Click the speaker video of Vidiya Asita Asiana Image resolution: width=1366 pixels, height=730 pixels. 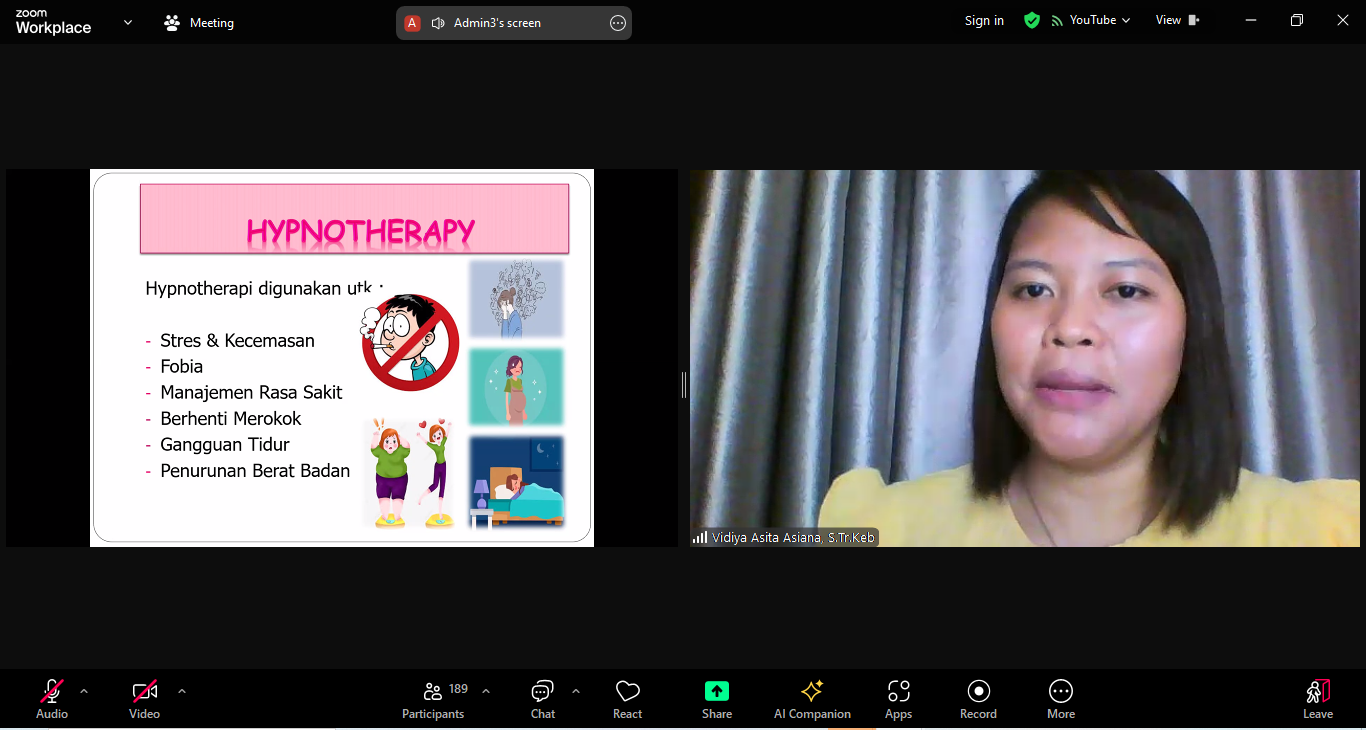[x=1025, y=358]
